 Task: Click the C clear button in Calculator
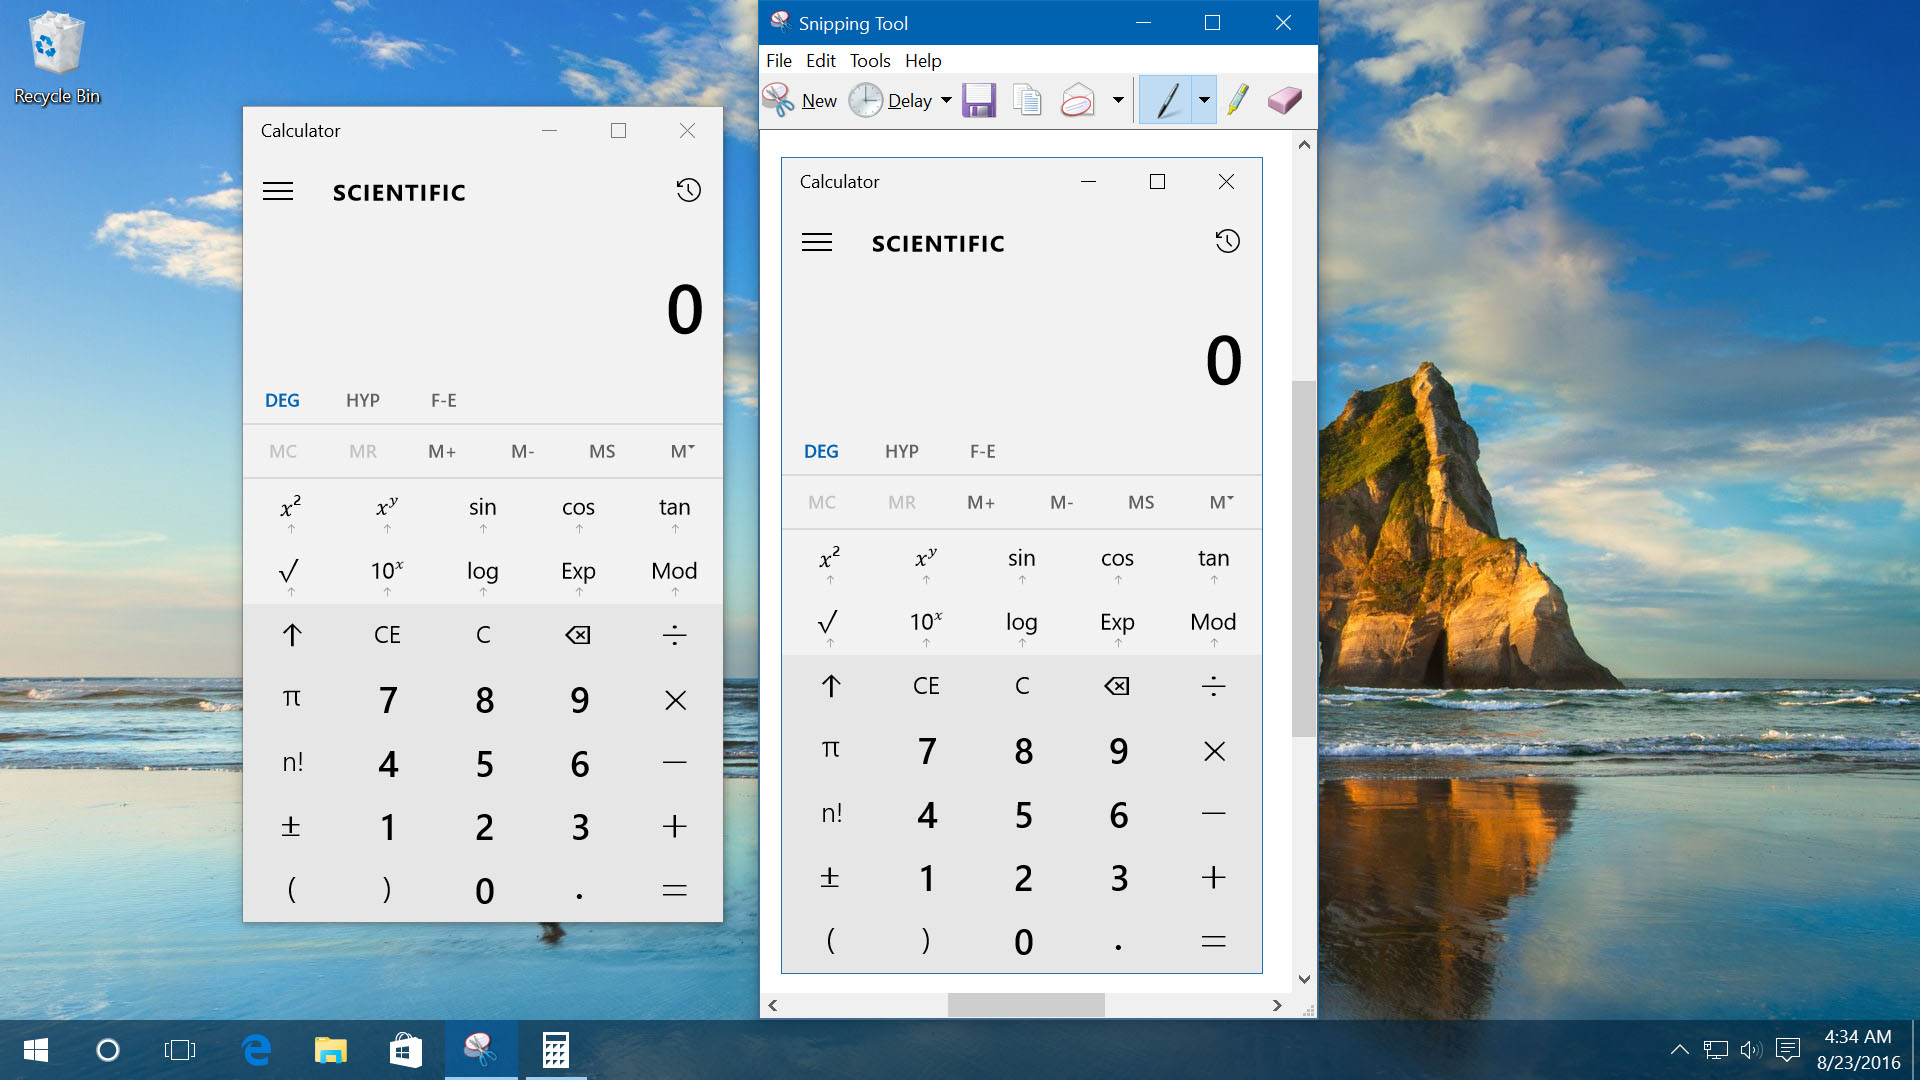(x=483, y=635)
